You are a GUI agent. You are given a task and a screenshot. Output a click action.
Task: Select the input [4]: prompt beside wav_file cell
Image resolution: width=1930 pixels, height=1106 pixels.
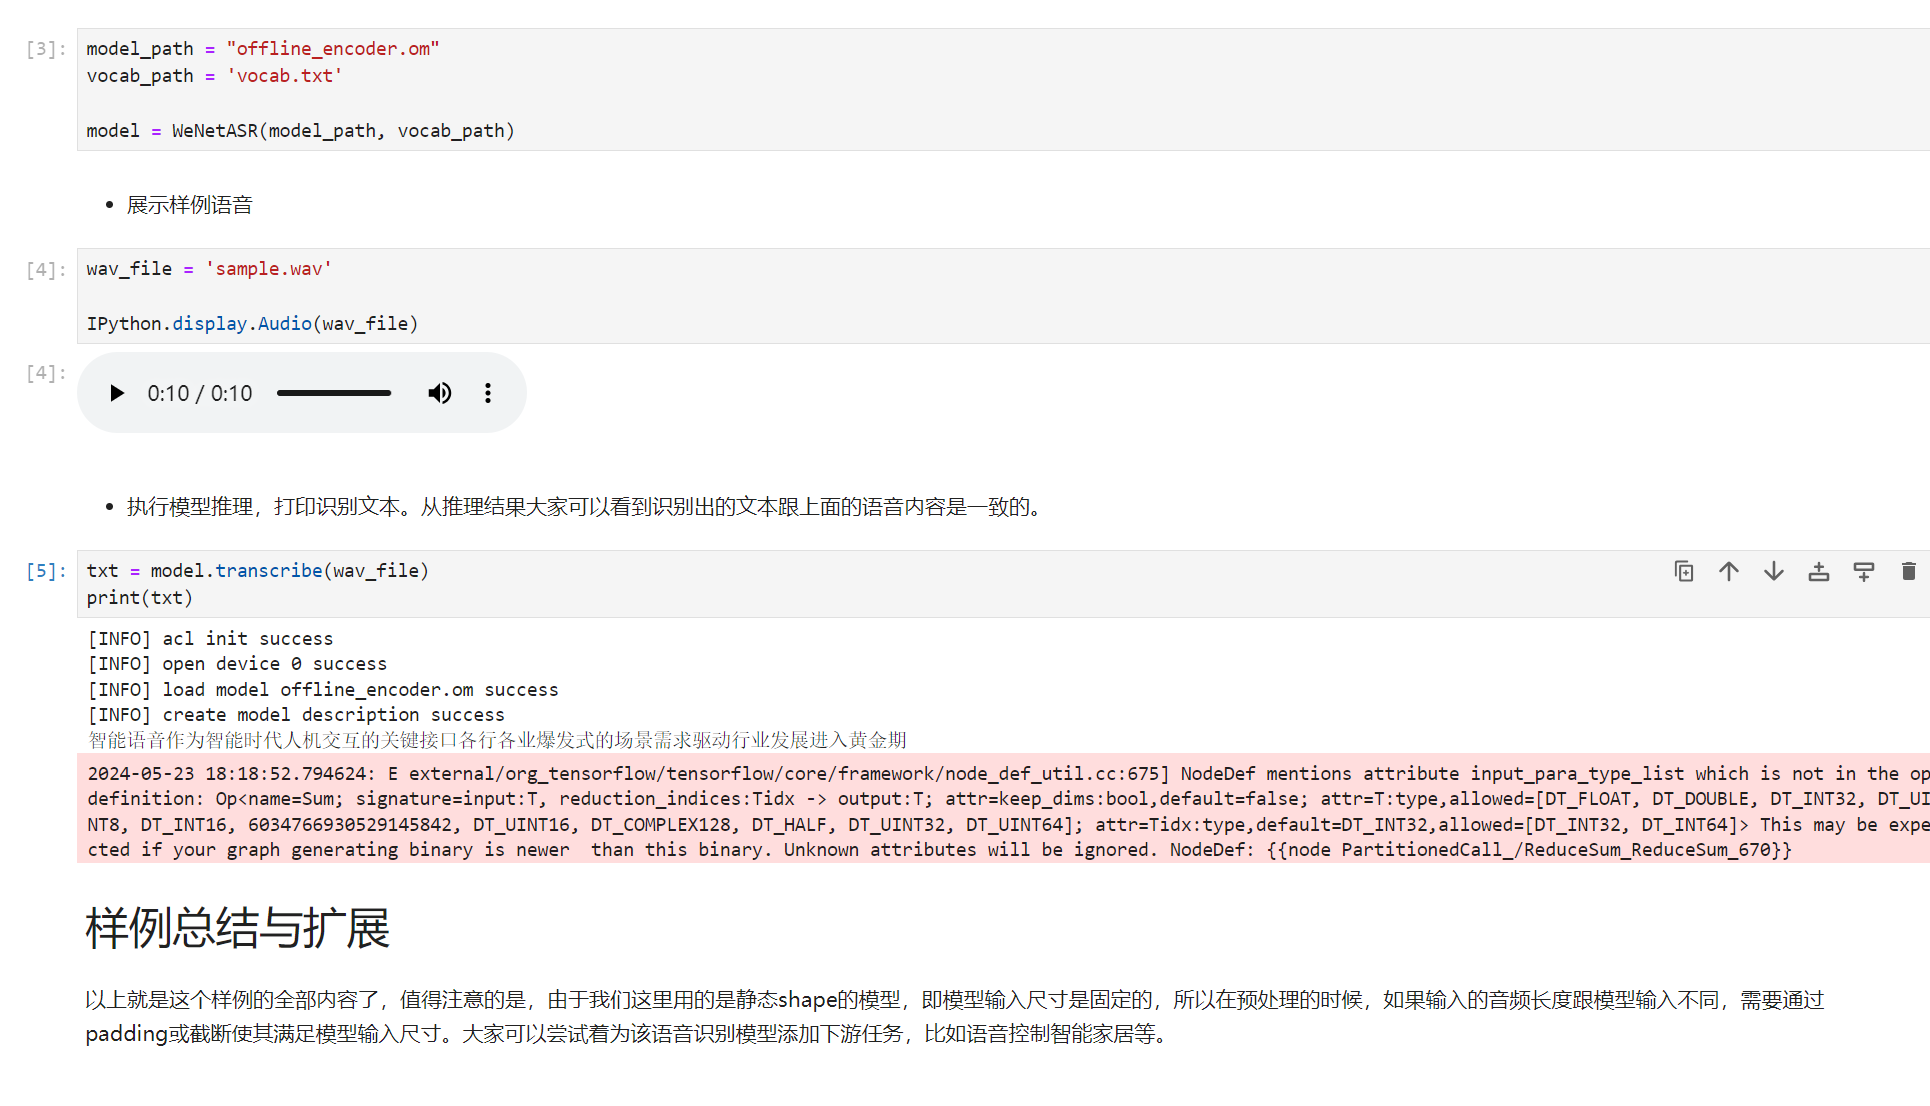tap(46, 270)
